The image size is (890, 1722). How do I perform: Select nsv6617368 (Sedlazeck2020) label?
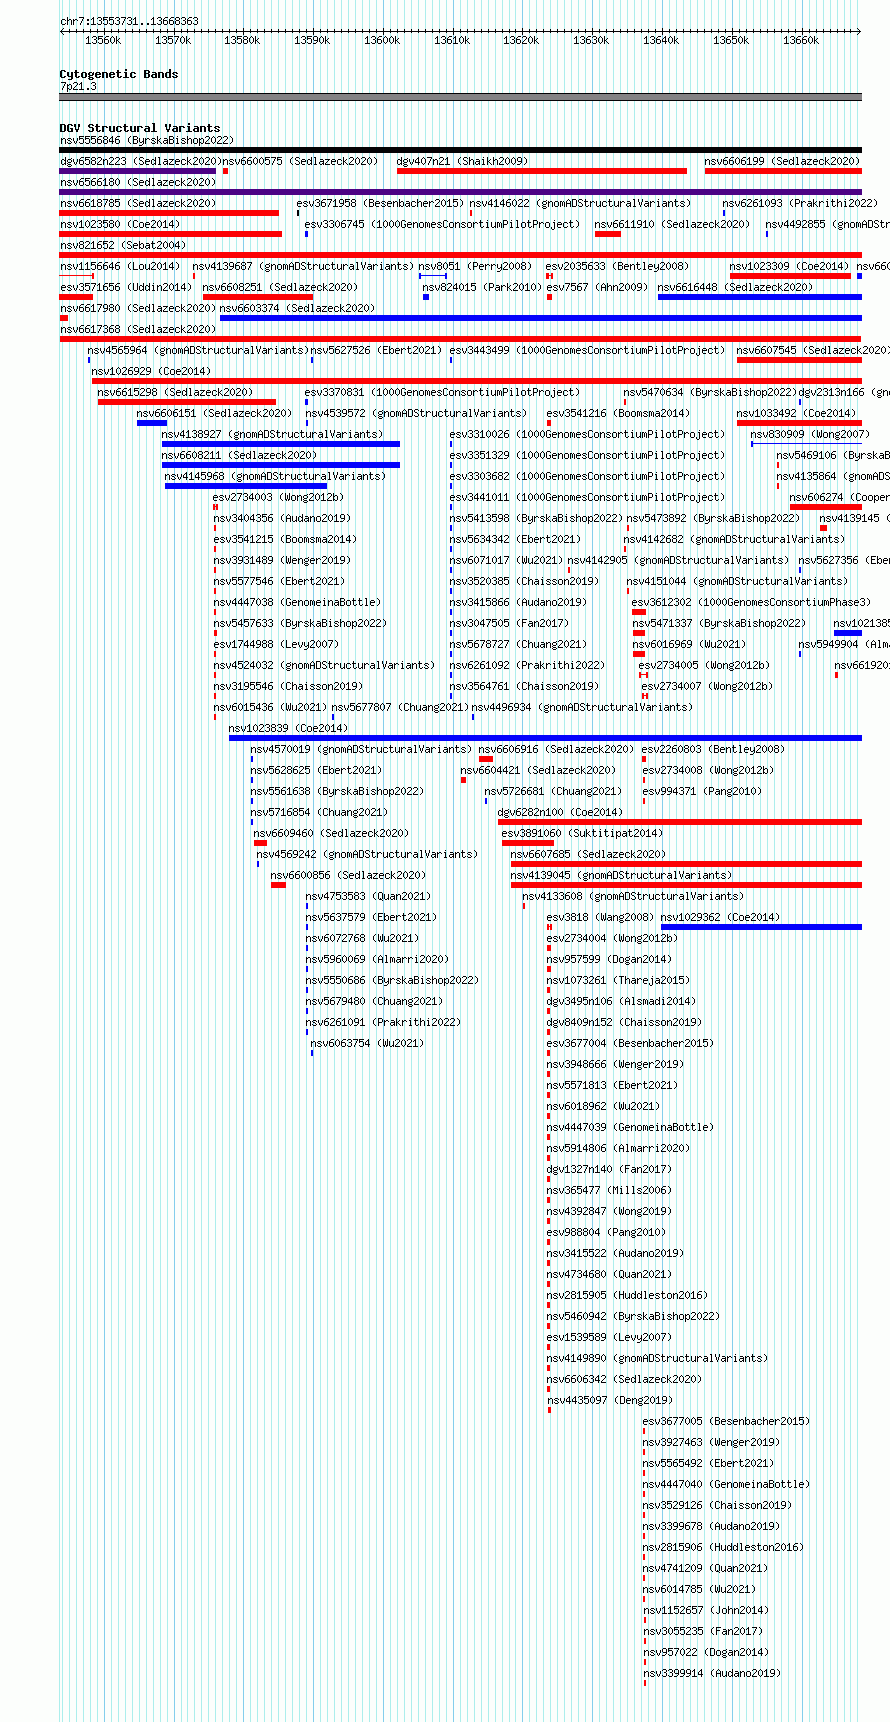point(138,329)
